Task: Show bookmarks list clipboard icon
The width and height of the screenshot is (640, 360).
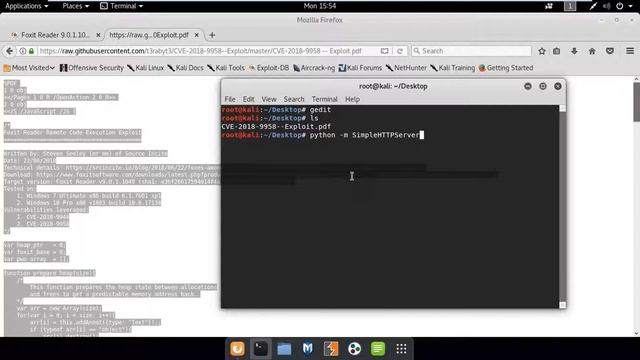Action: pos(556,51)
